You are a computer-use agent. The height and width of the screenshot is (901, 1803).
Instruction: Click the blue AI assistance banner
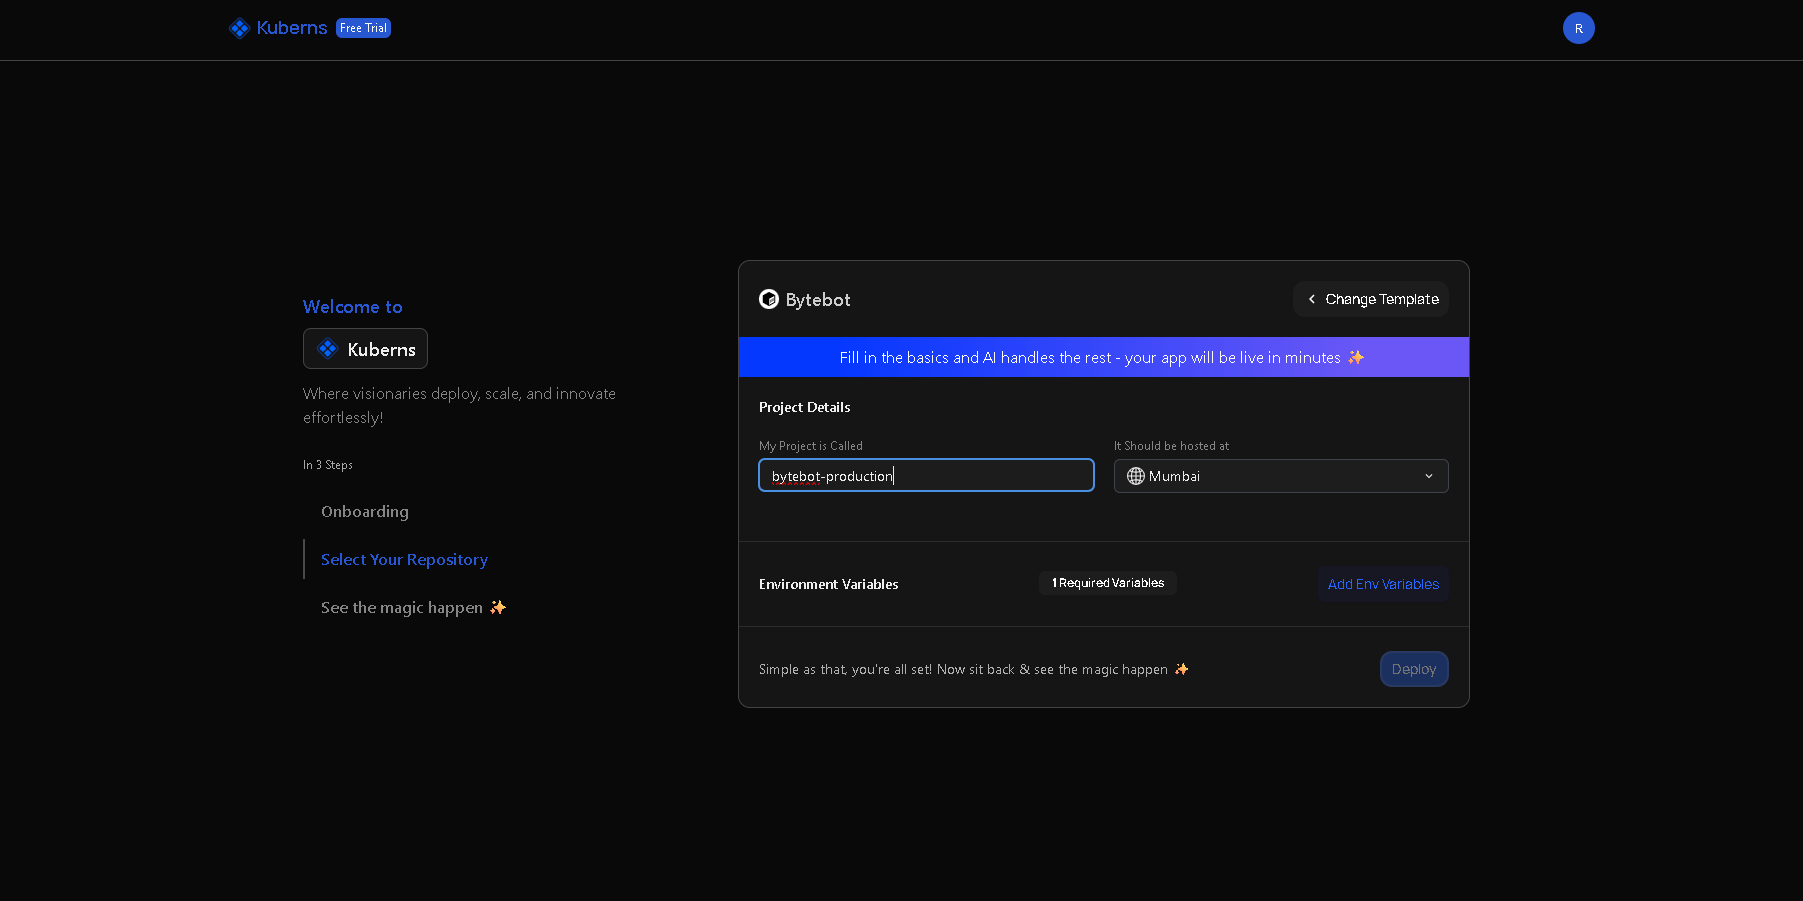click(1103, 357)
